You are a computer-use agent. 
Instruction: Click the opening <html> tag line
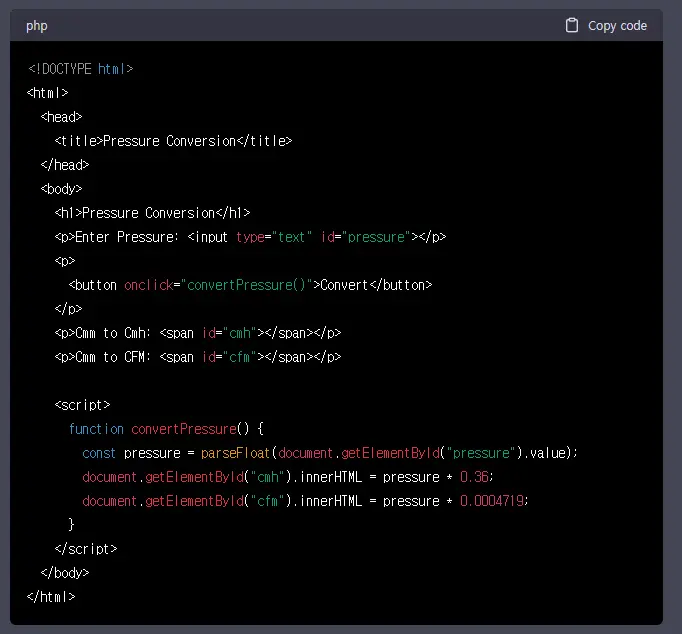[x=47, y=93]
